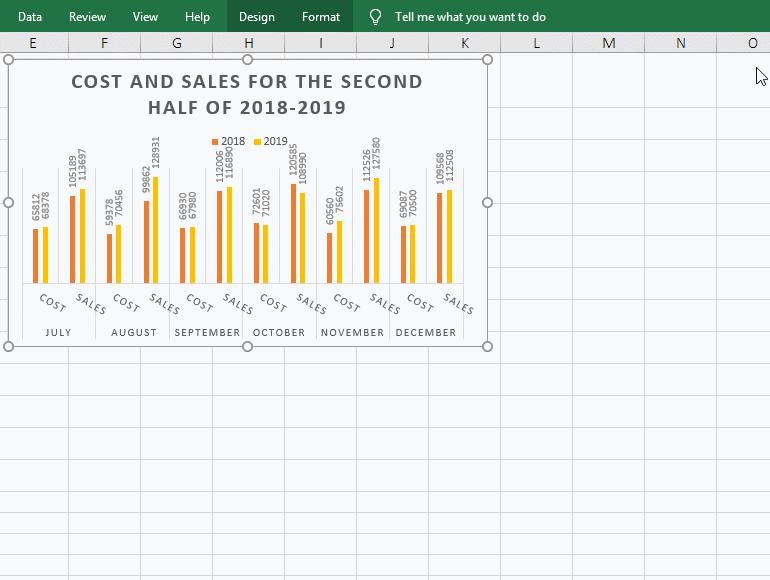Click the bottom-right chart resize handle

pyautogui.click(x=487, y=347)
